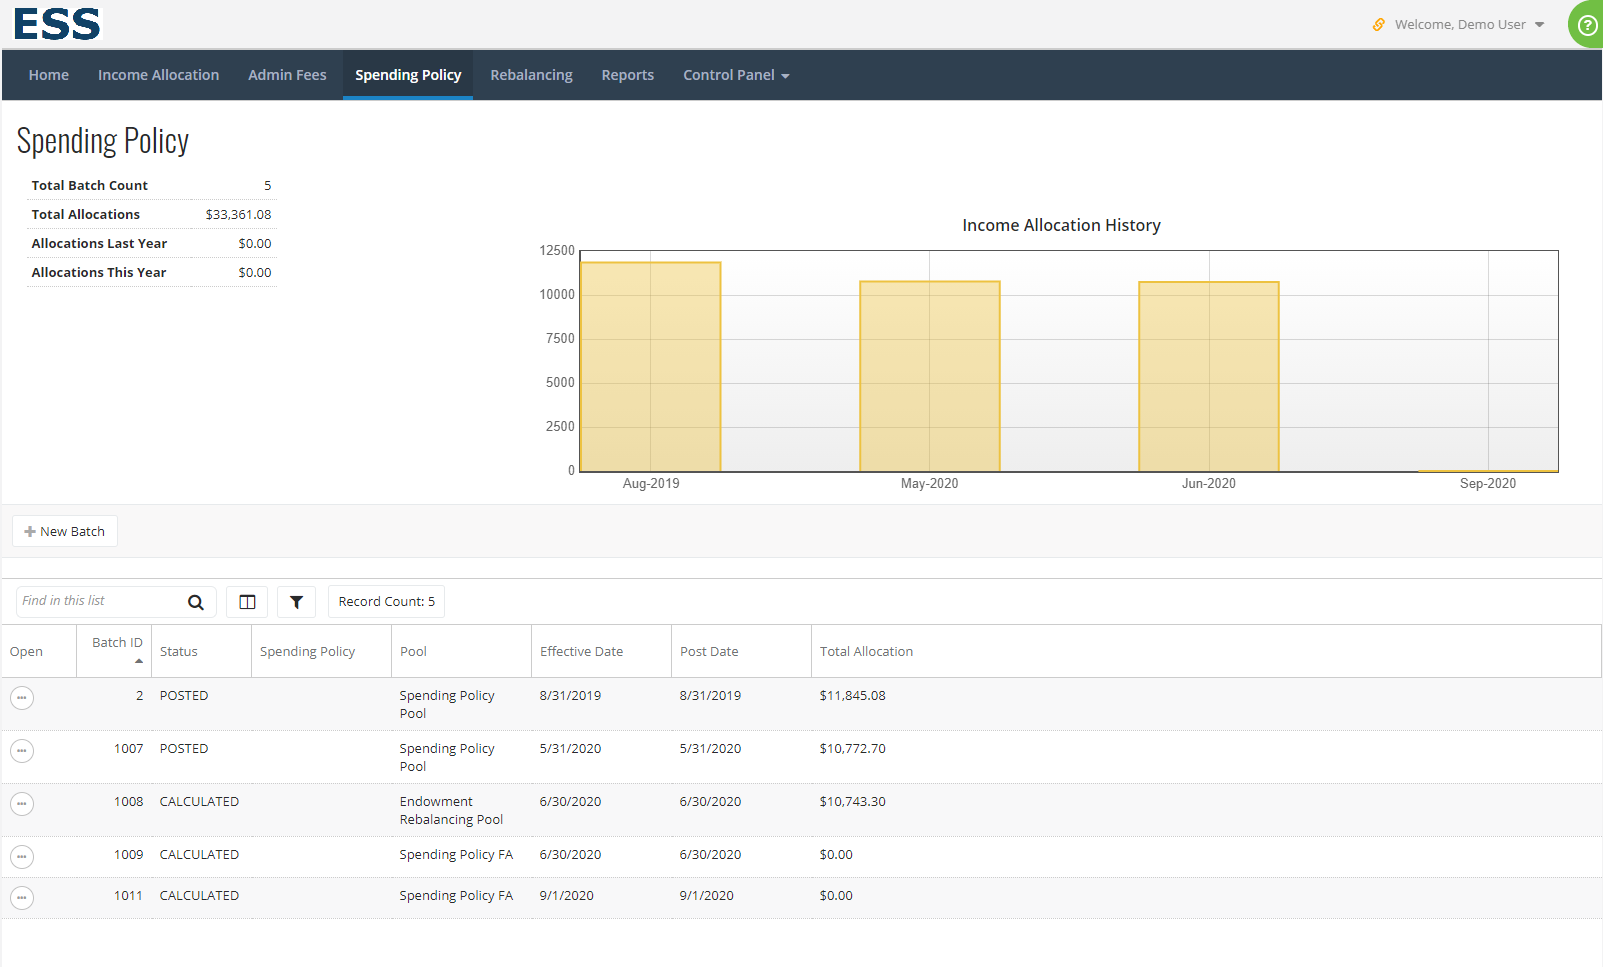Create a new batch with New Batch button

coord(64,531)
